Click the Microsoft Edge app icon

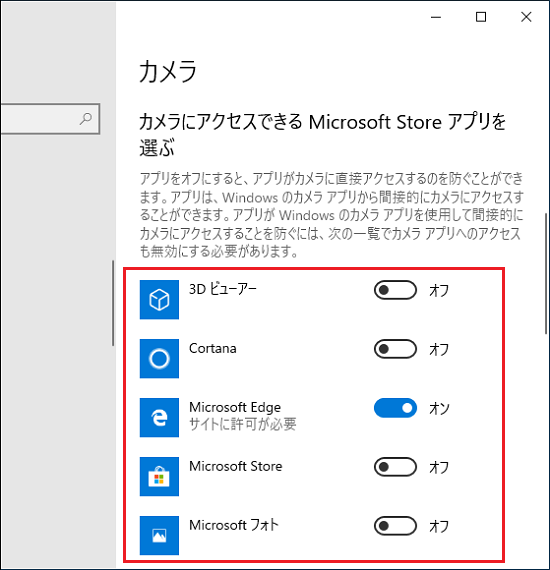159,417
